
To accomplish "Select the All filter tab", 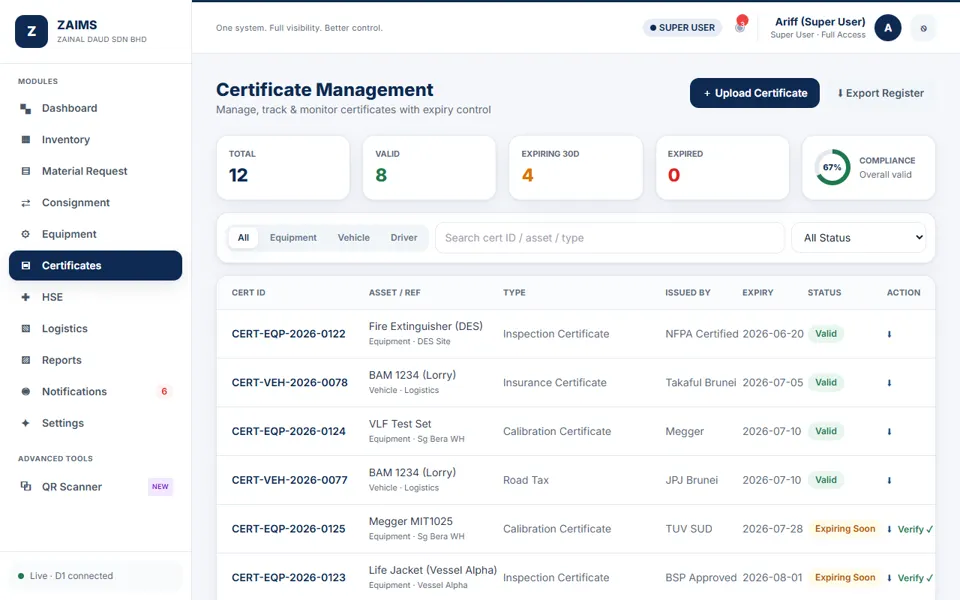I will pos(243,238).
